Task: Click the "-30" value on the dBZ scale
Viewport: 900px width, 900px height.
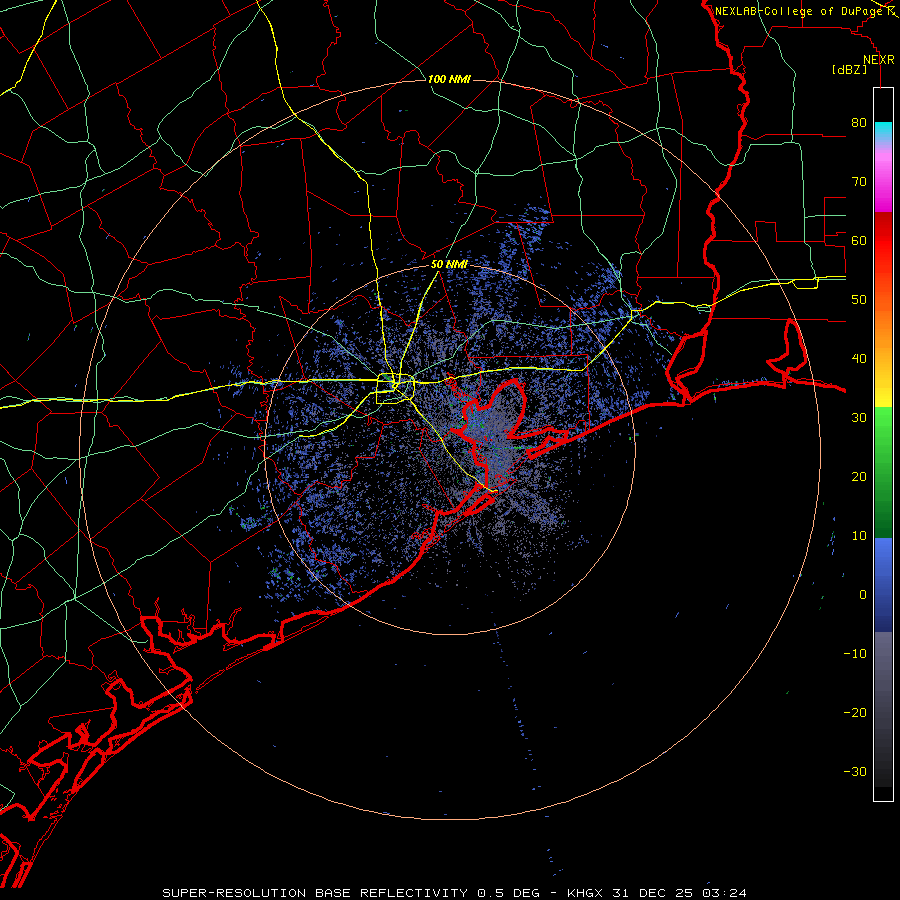Action: 855,771
